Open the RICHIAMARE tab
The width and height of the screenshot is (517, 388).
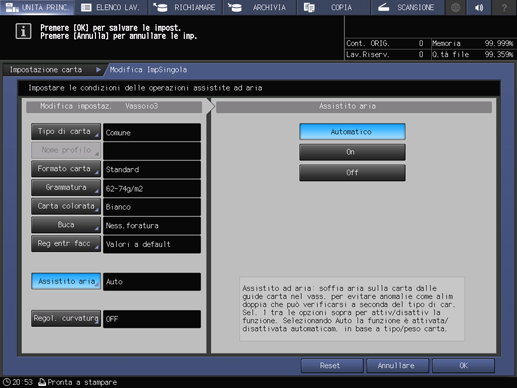pyautogui.click(x=185, y=7)
